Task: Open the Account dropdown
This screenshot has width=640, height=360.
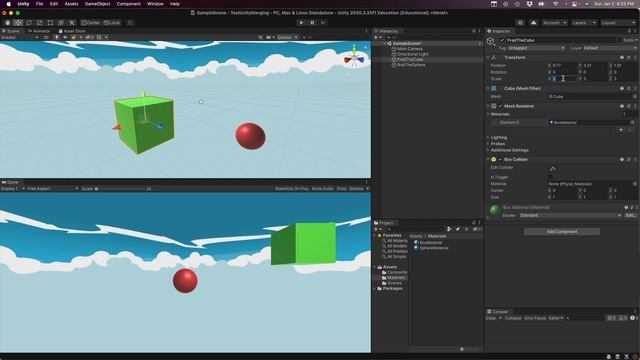Action: 554,23
